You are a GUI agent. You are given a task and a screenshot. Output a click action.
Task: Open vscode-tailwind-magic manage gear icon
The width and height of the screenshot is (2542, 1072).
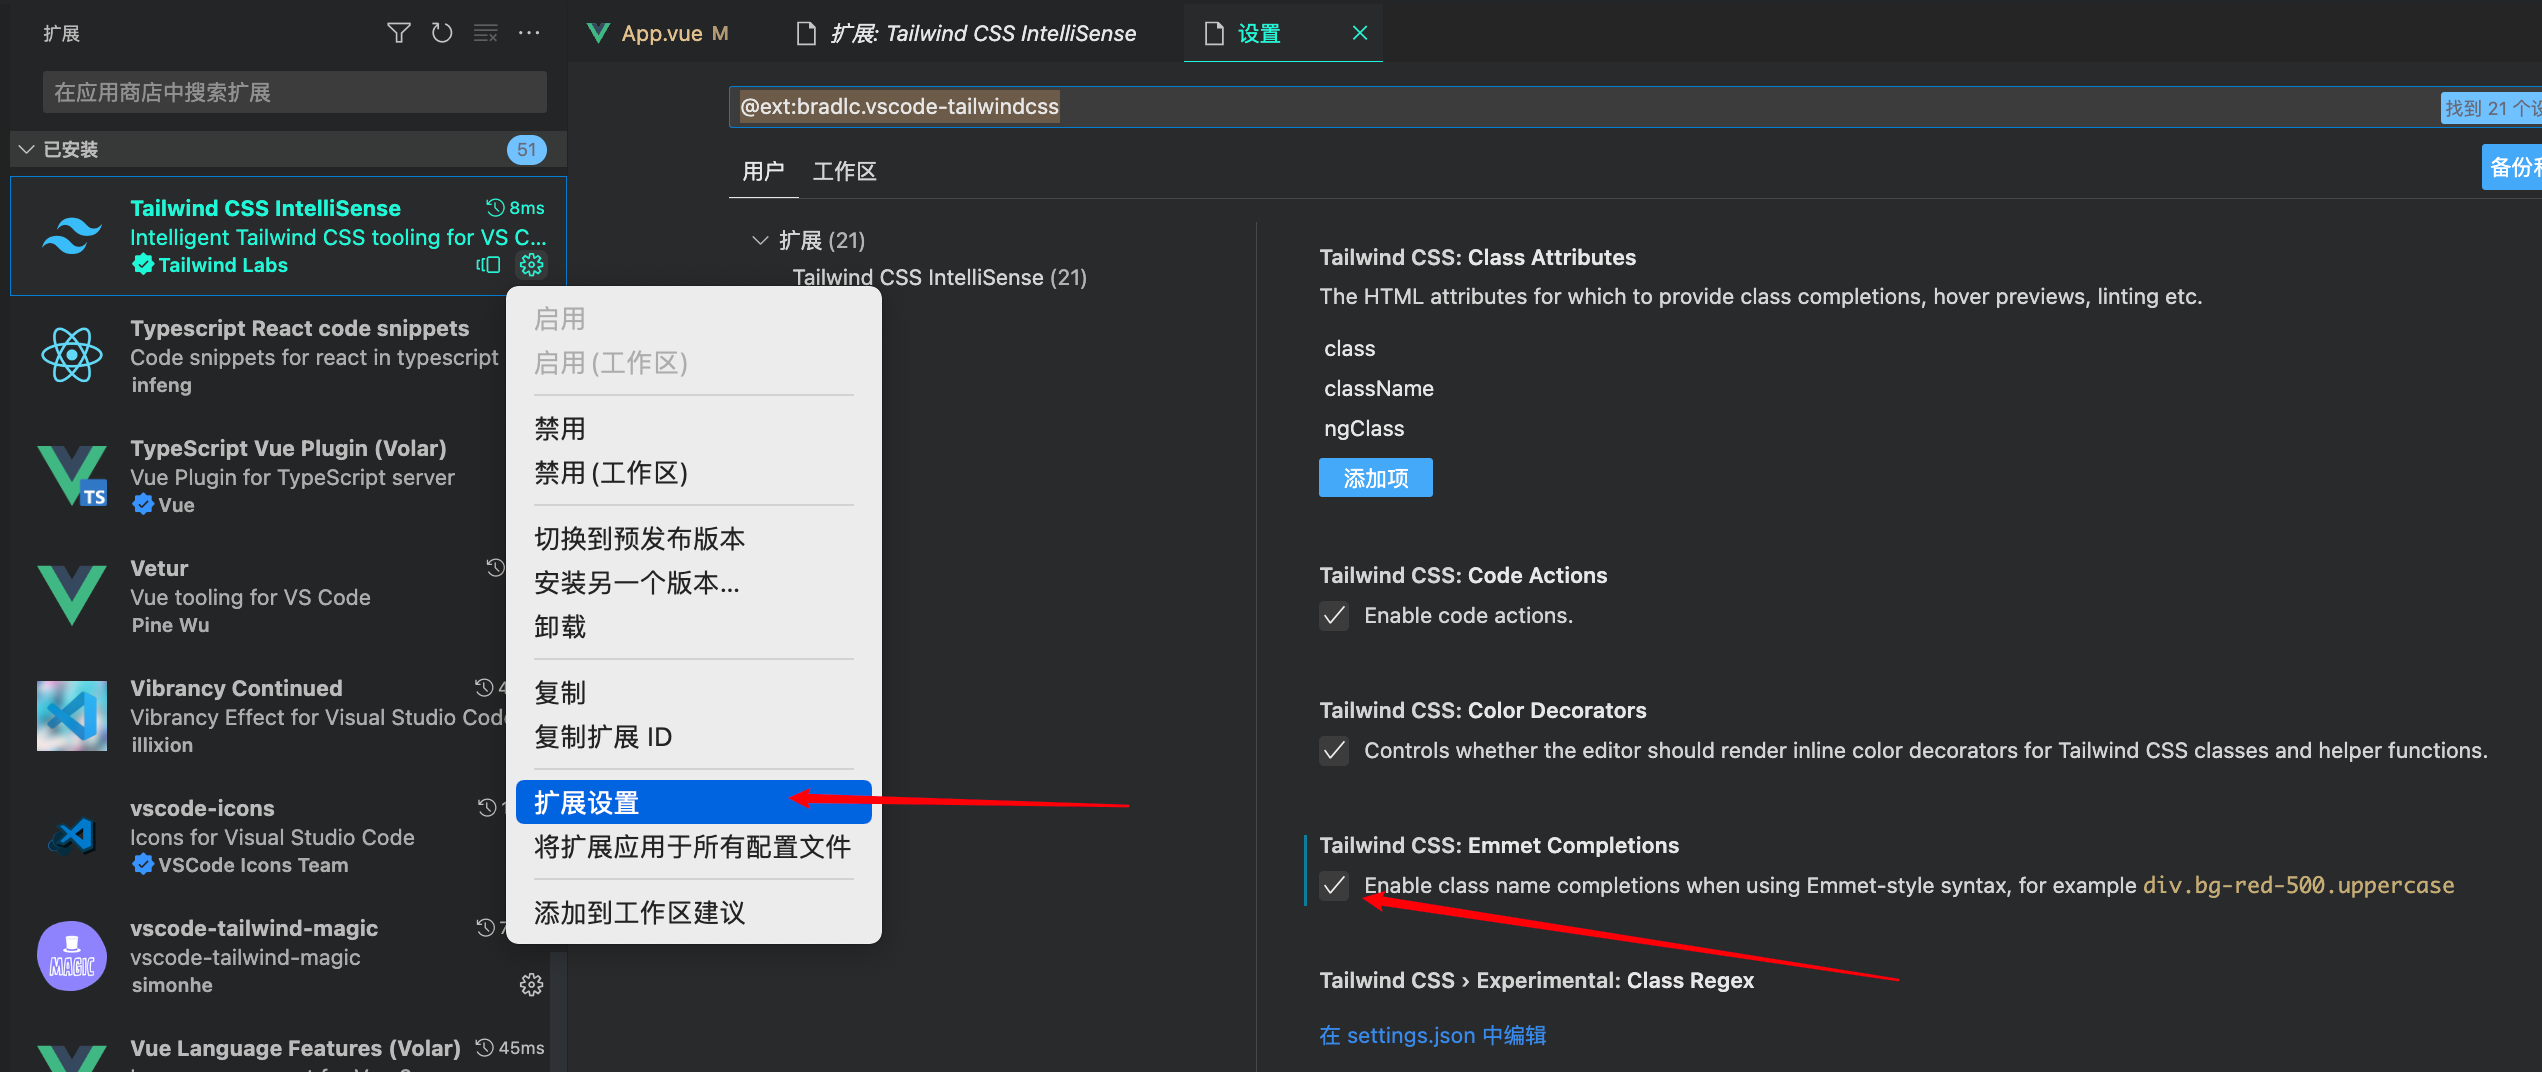click(x=531, y=984)
